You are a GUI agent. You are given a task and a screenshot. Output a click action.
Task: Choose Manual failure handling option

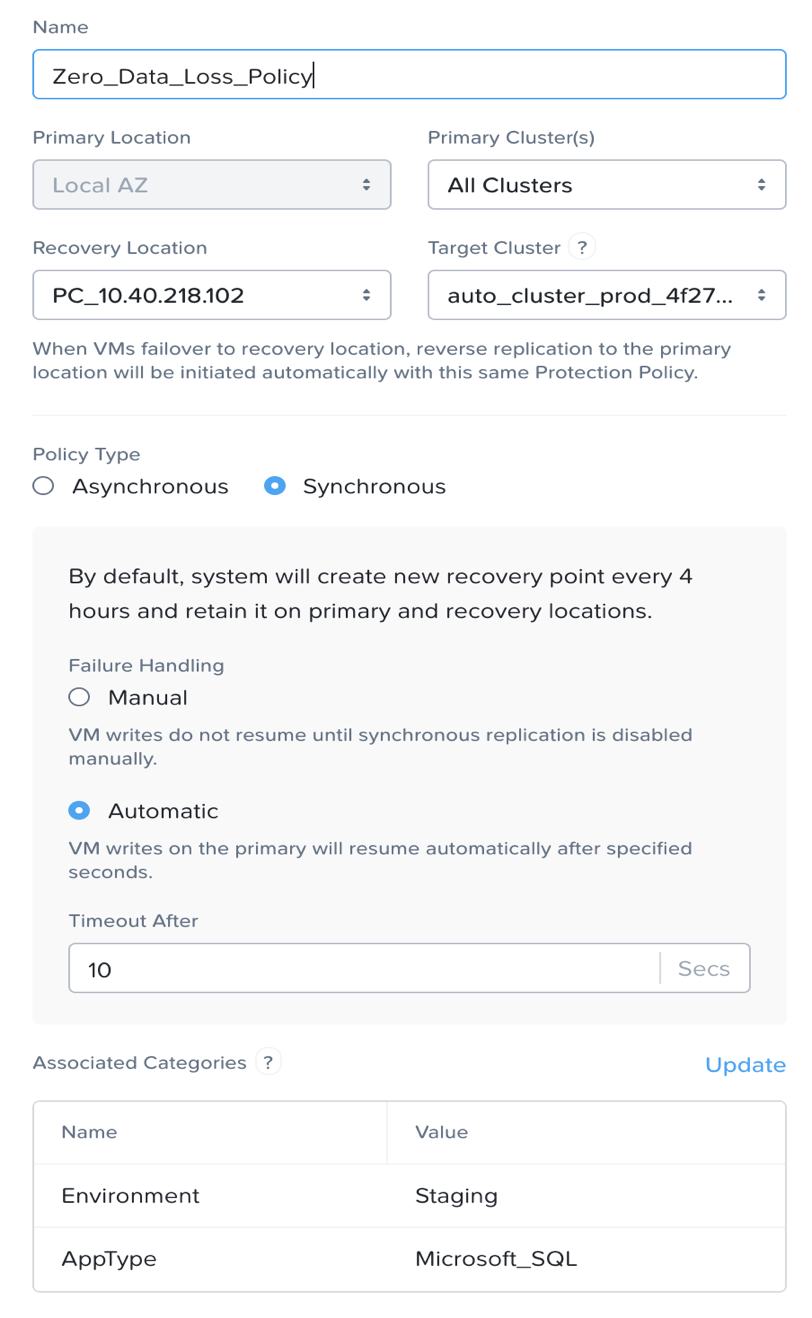click(79, 697)
